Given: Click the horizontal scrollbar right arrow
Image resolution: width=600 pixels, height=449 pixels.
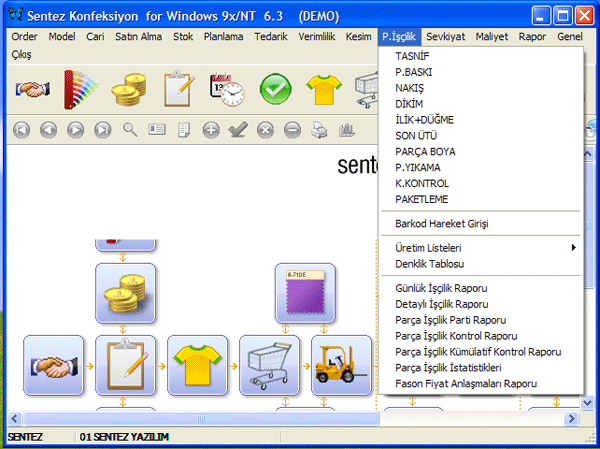Looking at the screenshot, I should 572,418.
